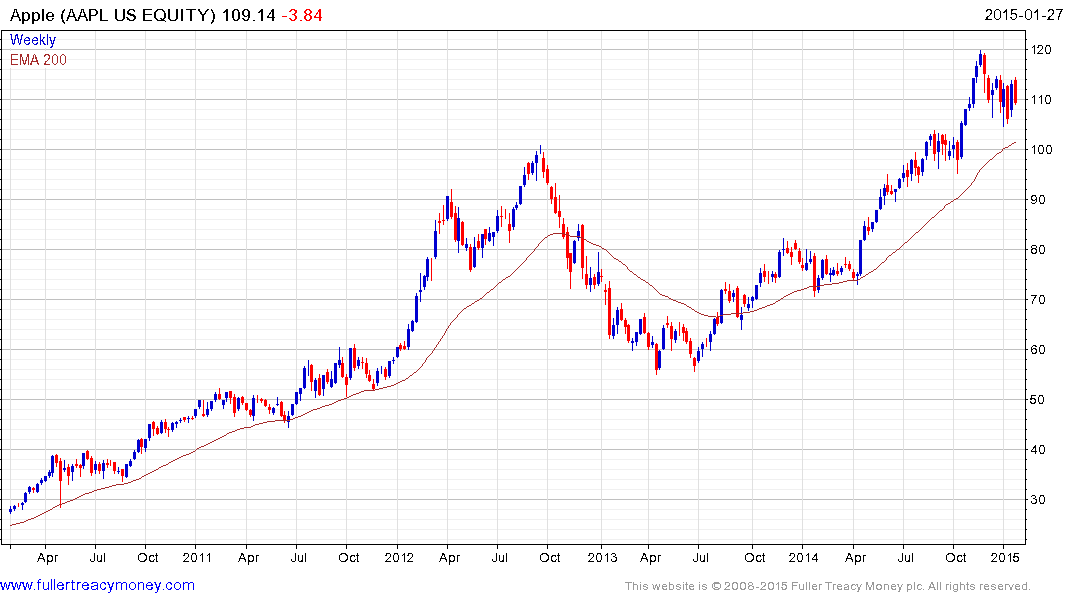Click the 2015 date axis label
Image resolution: width=1075 pixels, height=600 pixels.
pos(1004,557)
